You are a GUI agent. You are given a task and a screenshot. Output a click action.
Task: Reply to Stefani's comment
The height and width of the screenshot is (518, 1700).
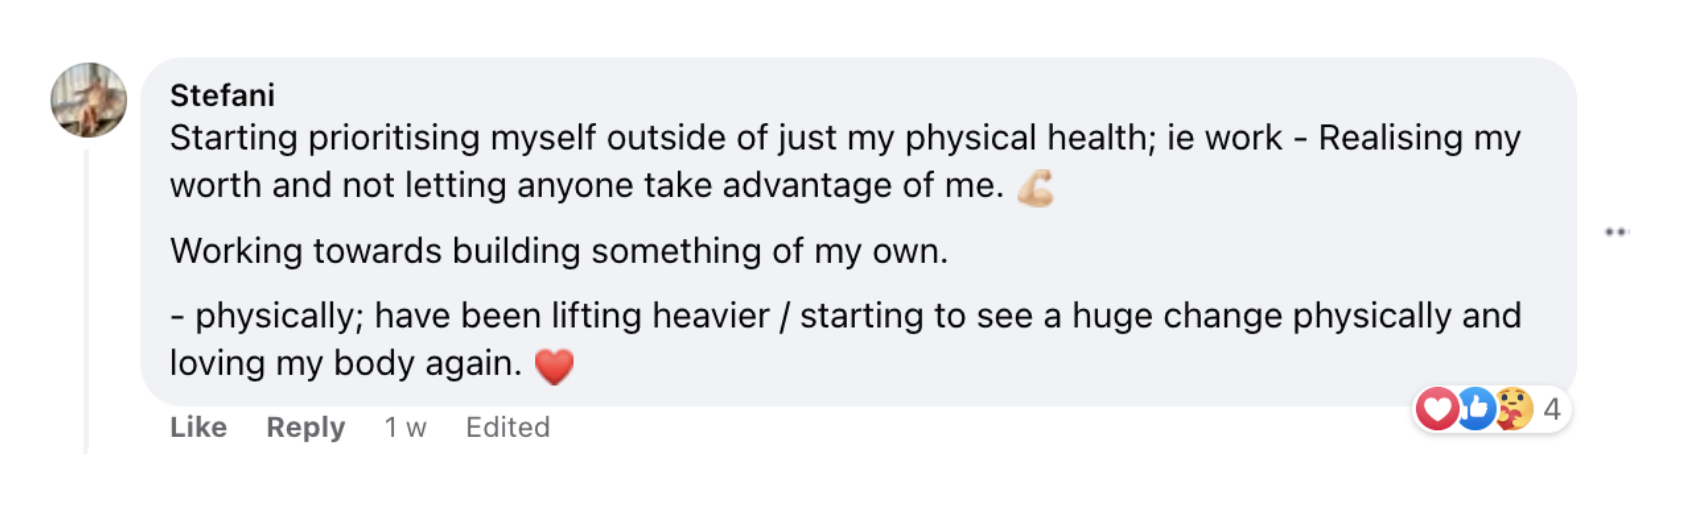point(305,427)
